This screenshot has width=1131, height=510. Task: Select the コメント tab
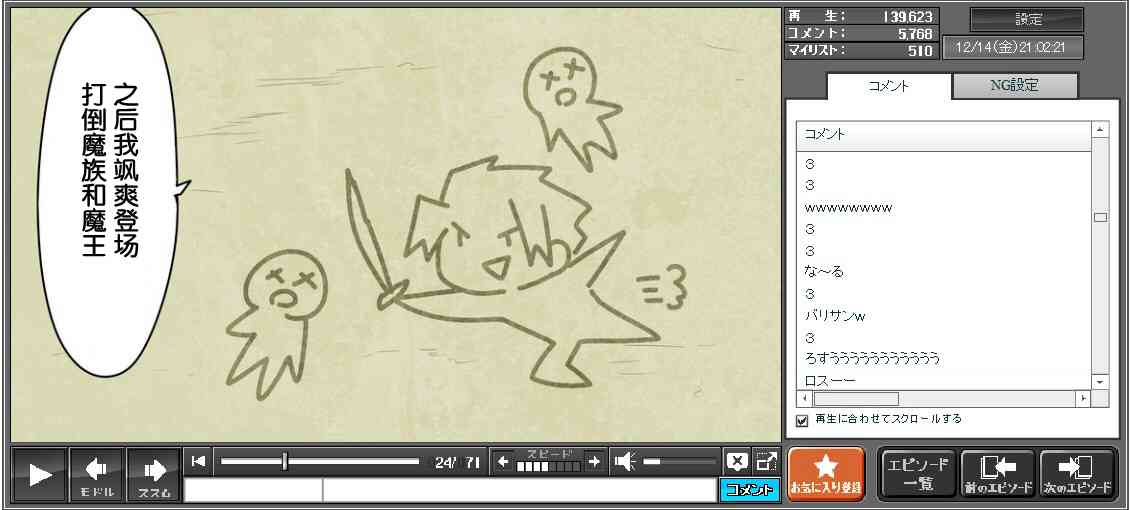(887, 86)
